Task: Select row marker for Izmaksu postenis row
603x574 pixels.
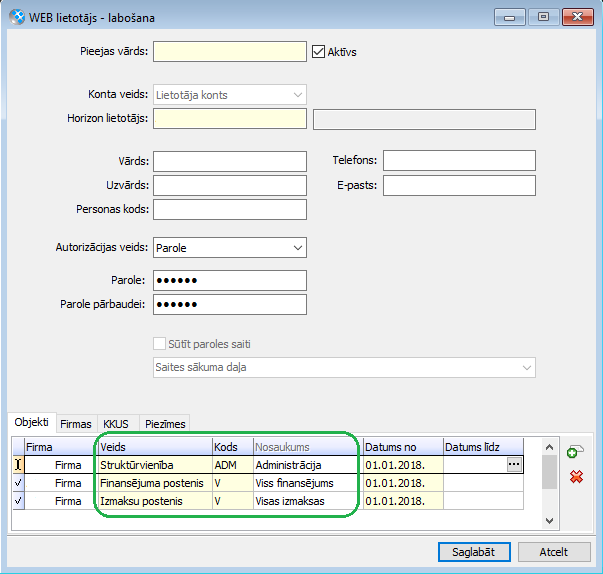Action: pos(18,501)
